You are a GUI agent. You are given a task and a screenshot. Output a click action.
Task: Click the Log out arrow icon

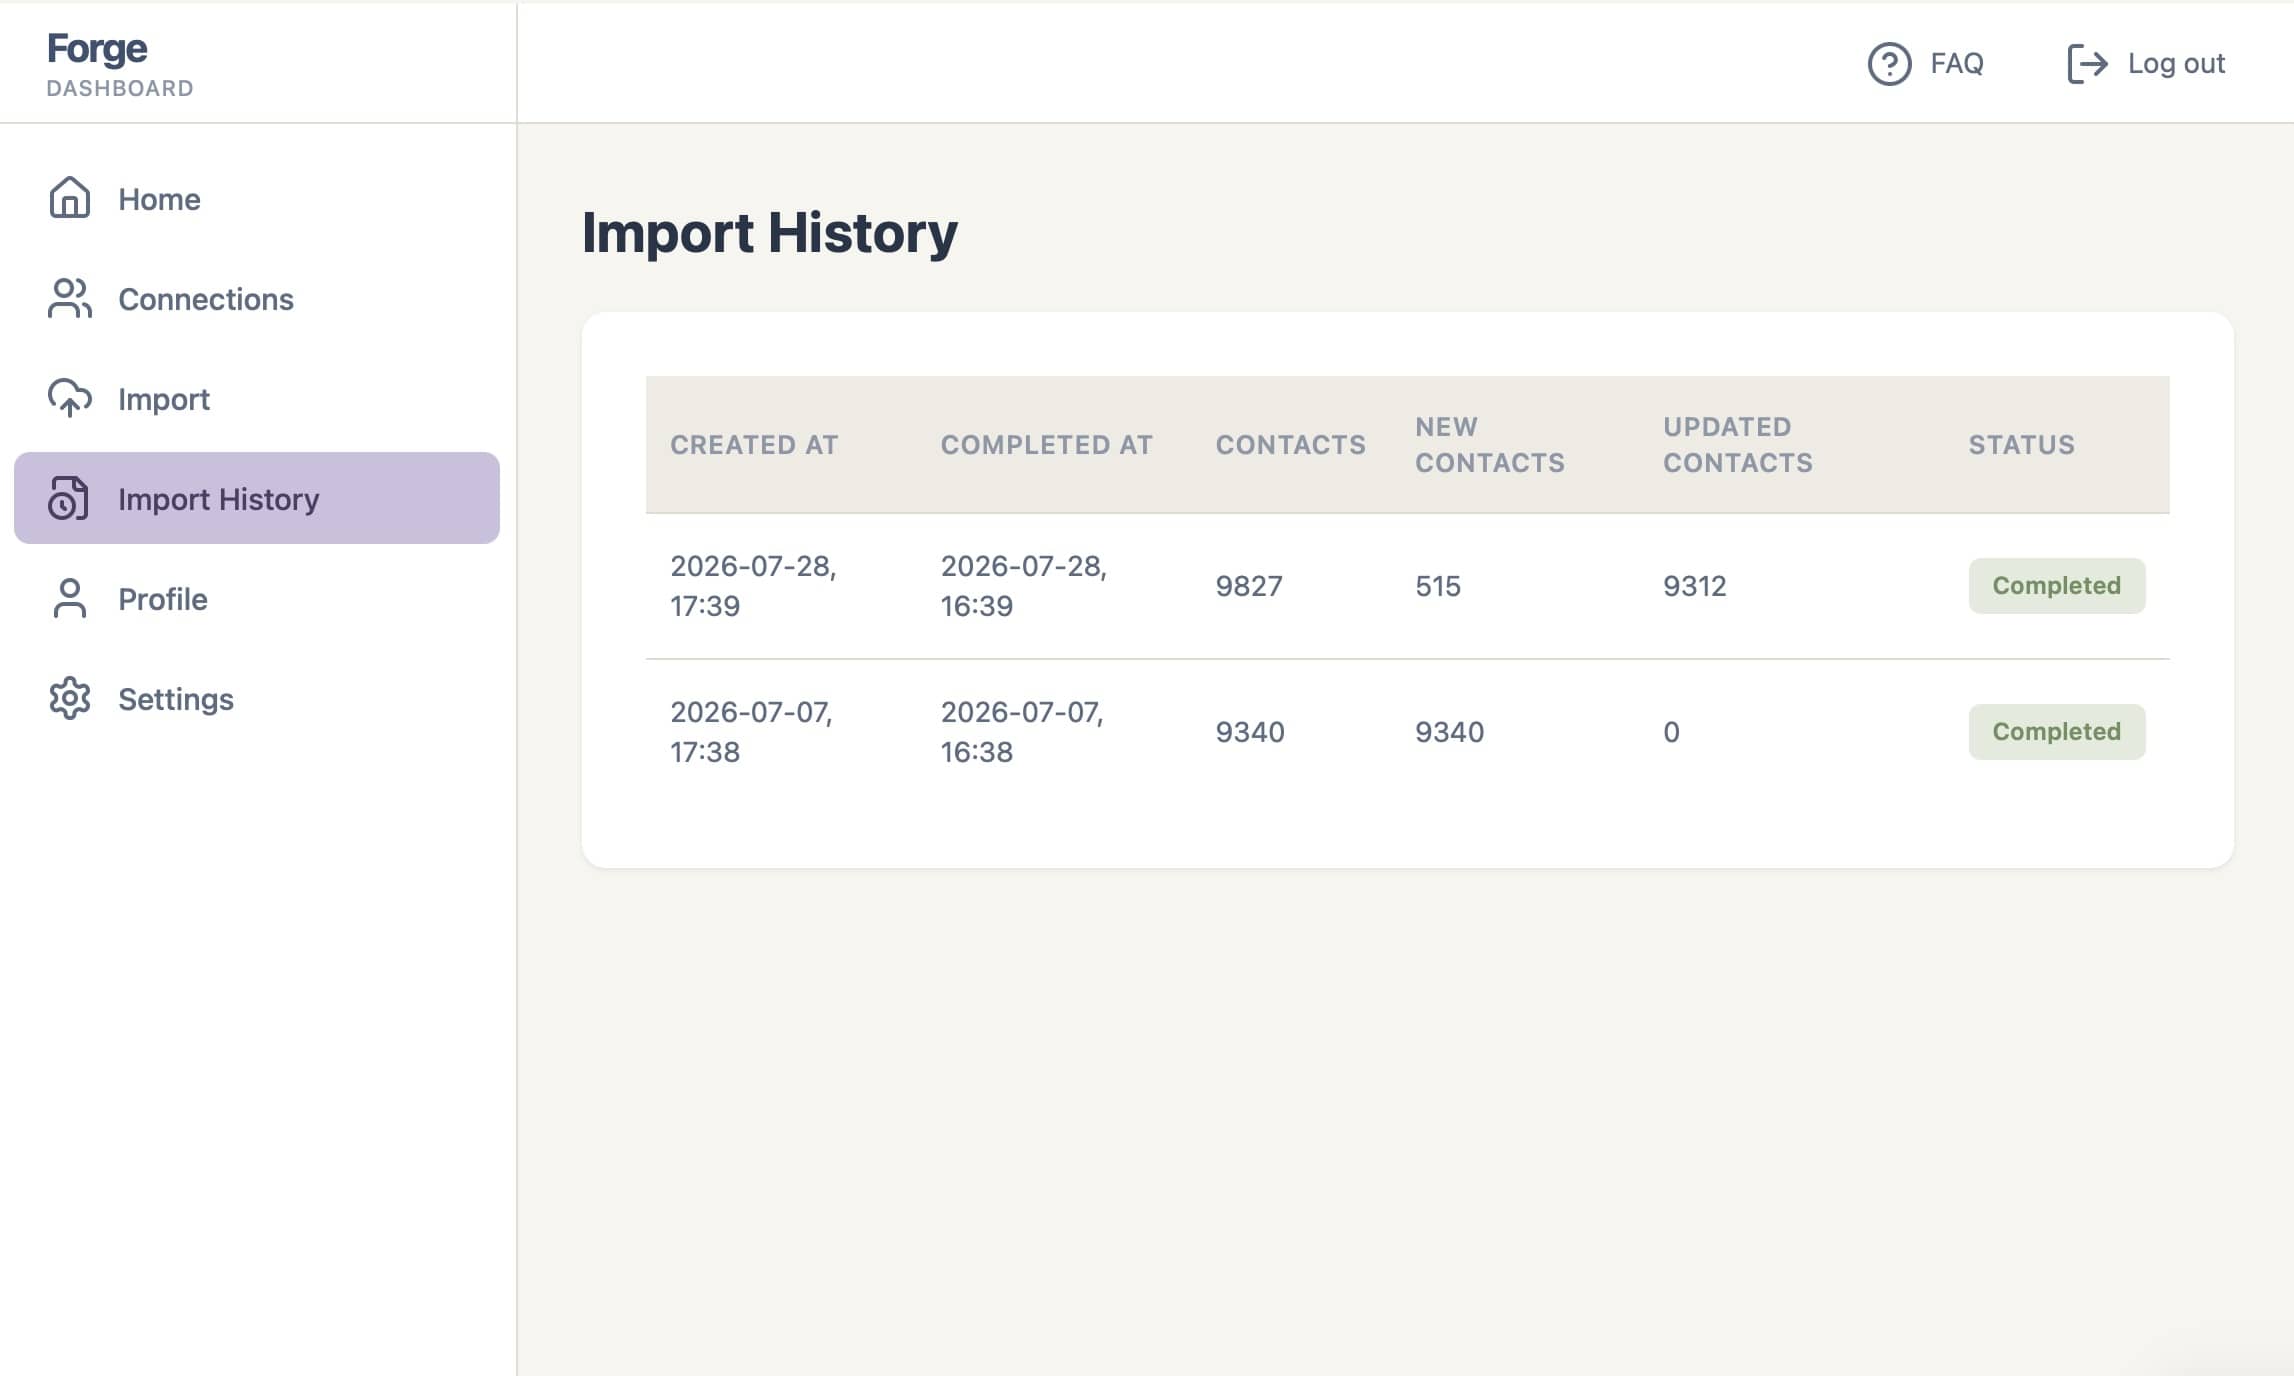(x=2087, y=64)
